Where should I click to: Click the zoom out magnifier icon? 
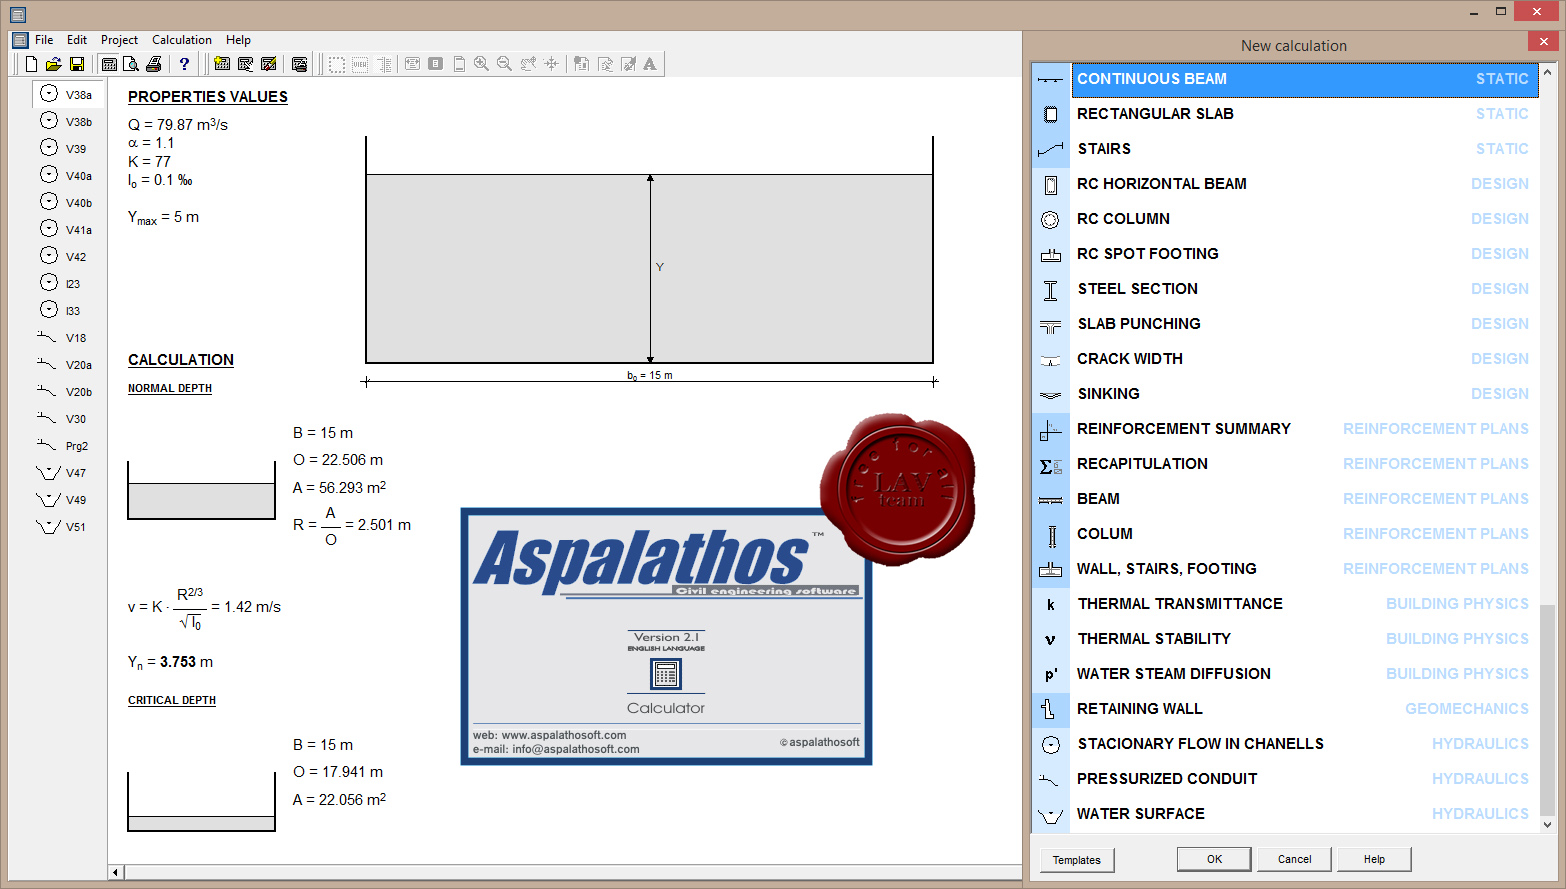504,64
